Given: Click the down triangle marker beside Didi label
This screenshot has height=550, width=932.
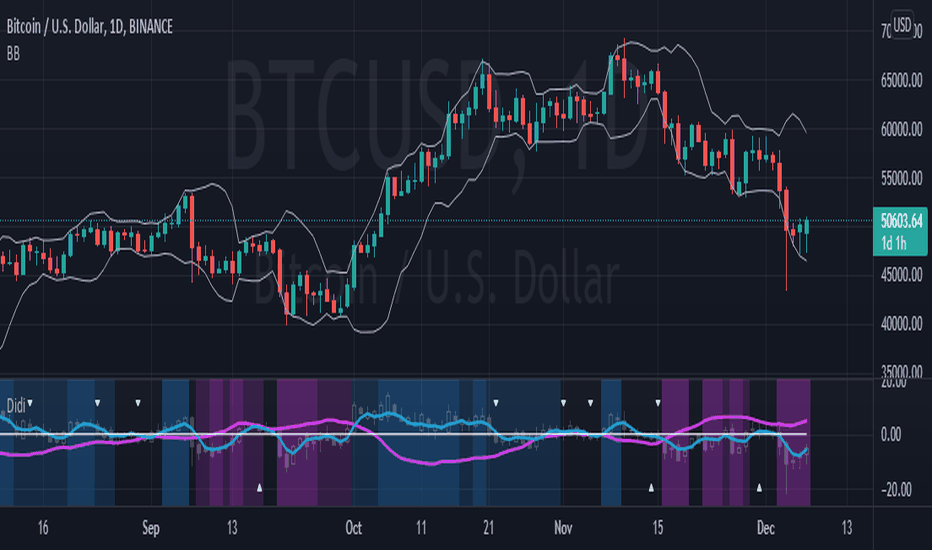Looking at the screenshot, I should point(30,403).
